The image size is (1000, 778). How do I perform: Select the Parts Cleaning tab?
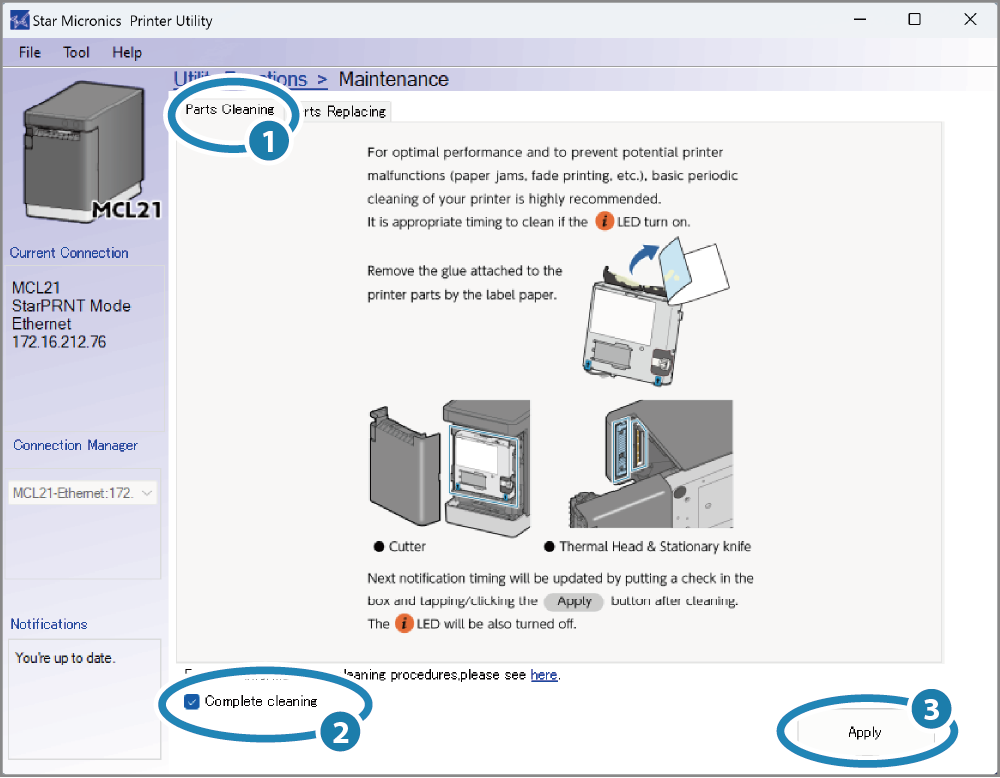(x=230, y=110)
